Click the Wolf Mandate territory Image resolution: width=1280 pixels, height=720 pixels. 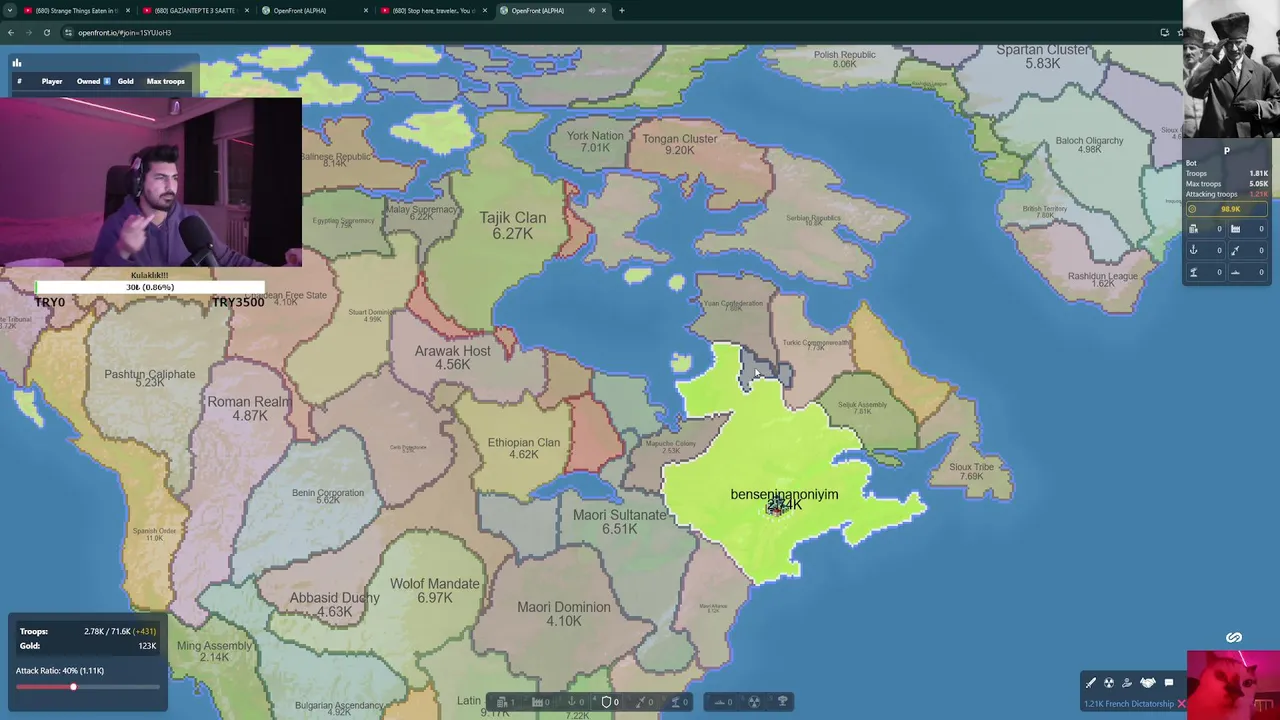pos(434,590)
